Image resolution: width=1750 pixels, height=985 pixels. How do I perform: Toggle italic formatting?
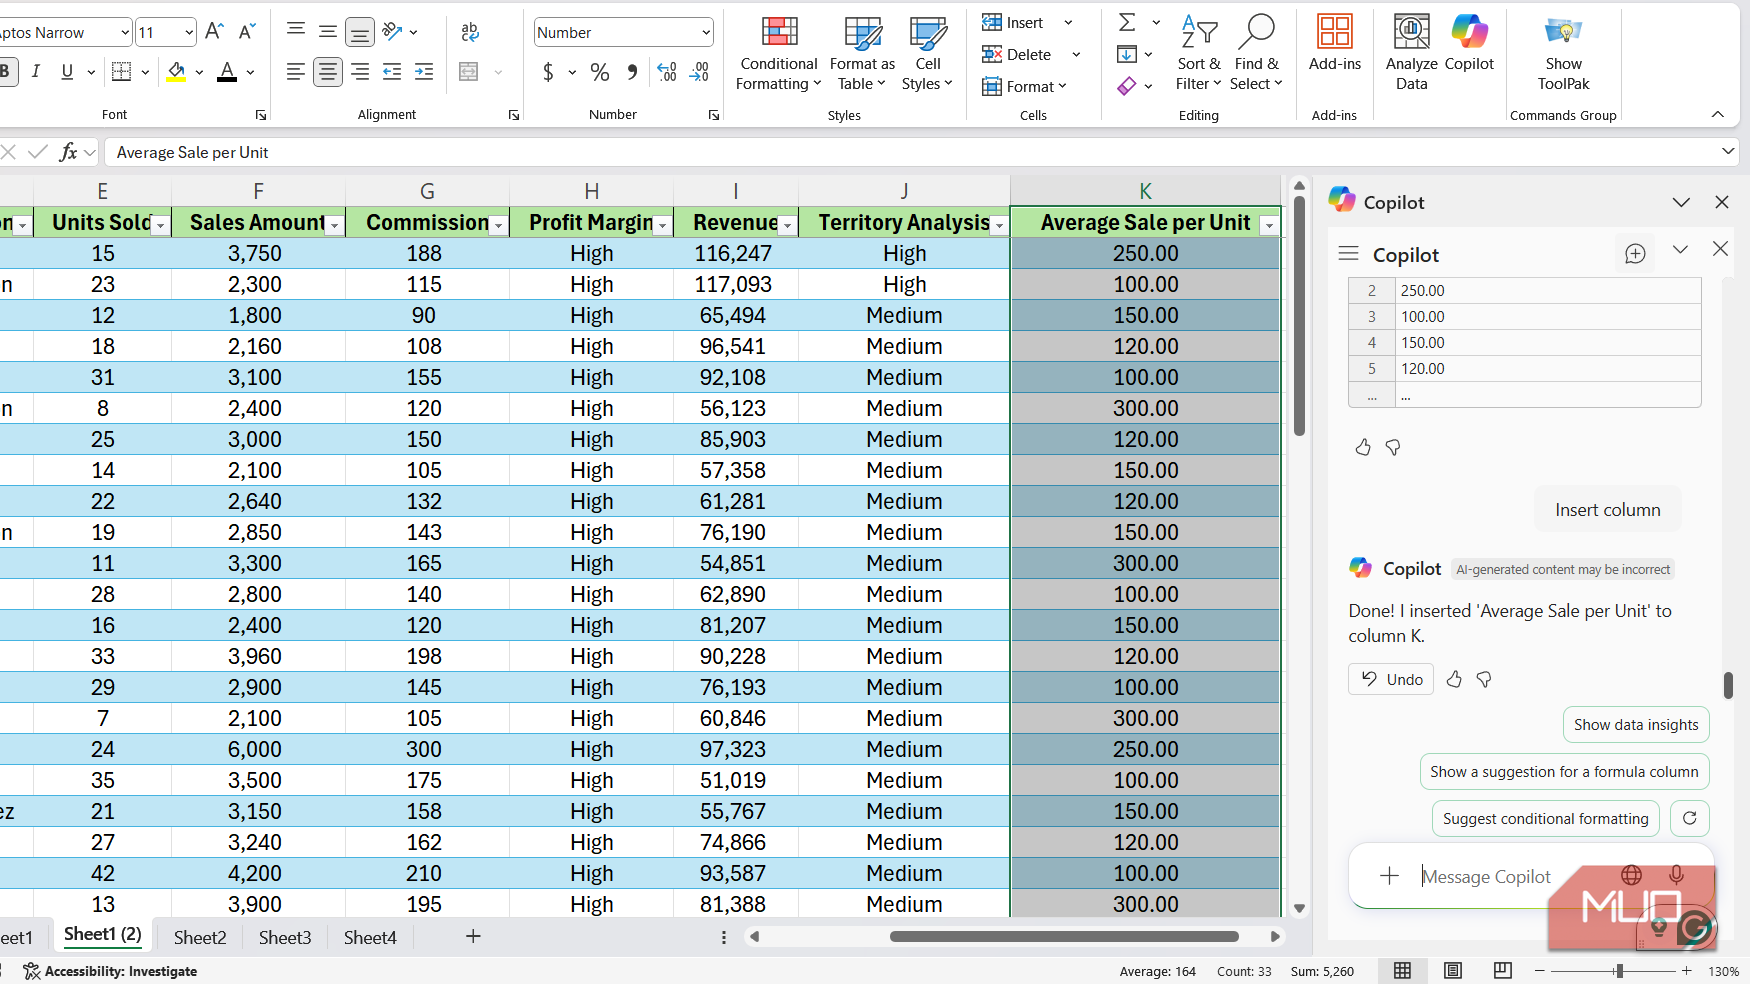[x=36, y=71]
